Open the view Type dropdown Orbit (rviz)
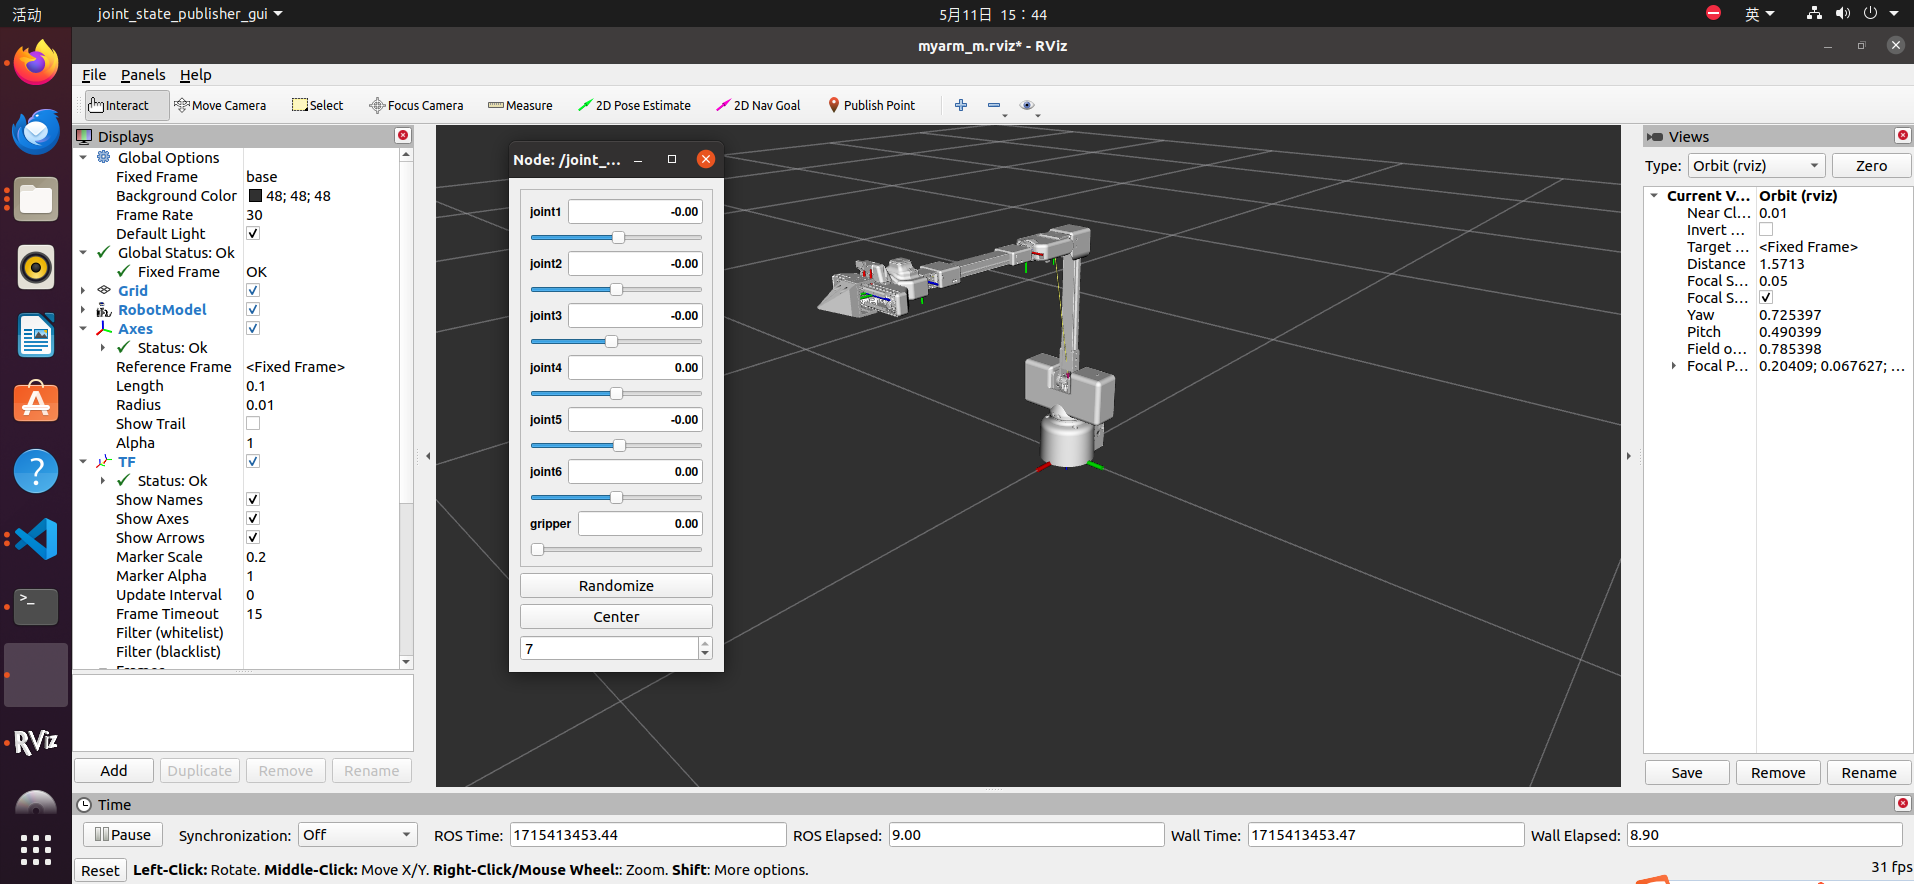Viewport: 1914px width, 884px height. (x=1756, y=166)
